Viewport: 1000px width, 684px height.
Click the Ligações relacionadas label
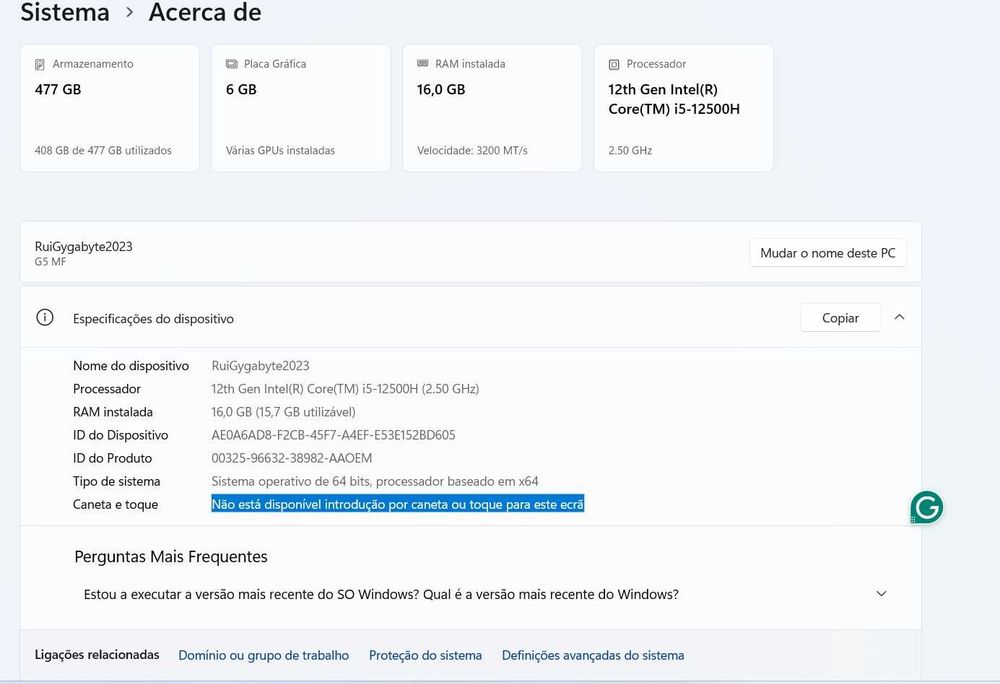click(x=97, y=655)
